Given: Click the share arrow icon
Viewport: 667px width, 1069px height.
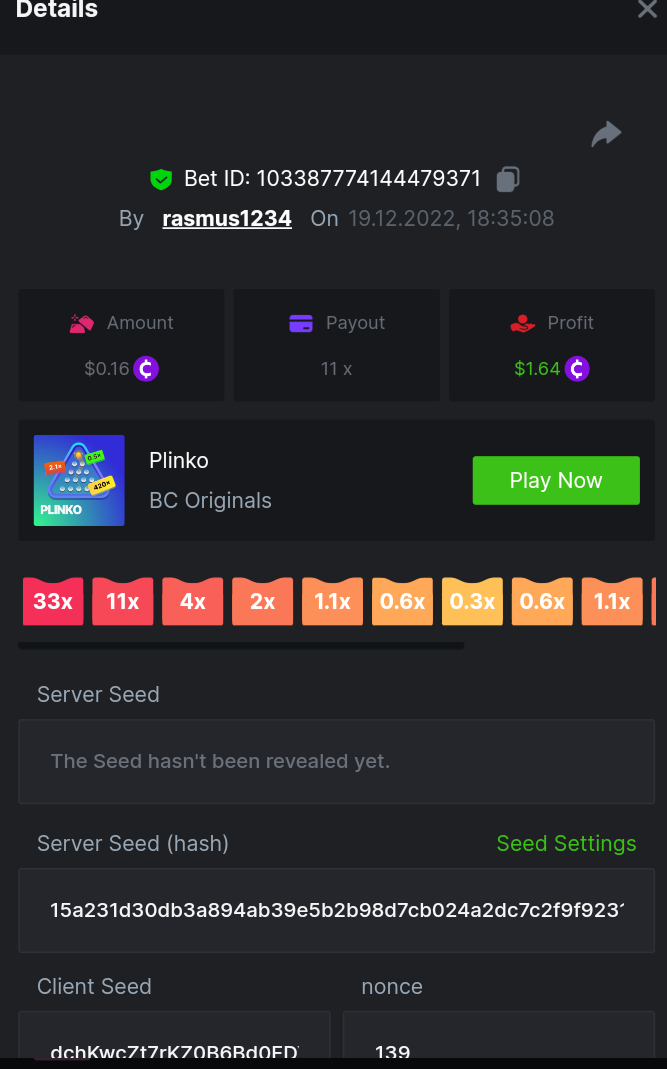Looking at the screenshot, I should (606, 134).
